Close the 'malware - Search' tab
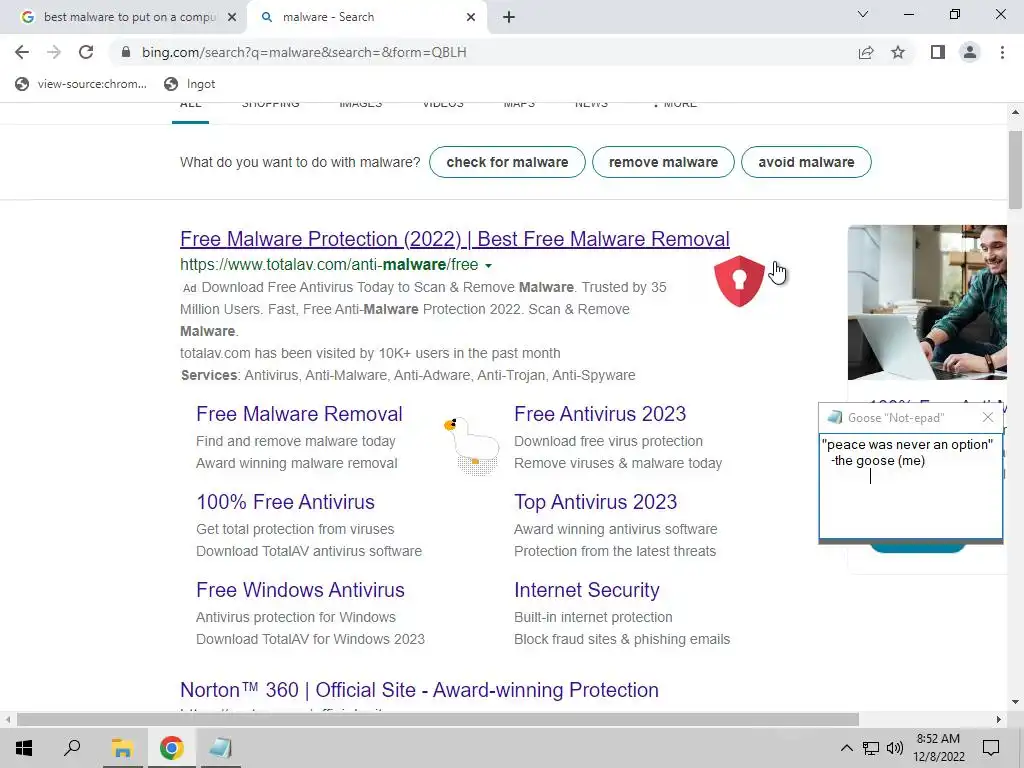Image resolution: width=1024 pixels, height=768 pixels. pos(471,18)
